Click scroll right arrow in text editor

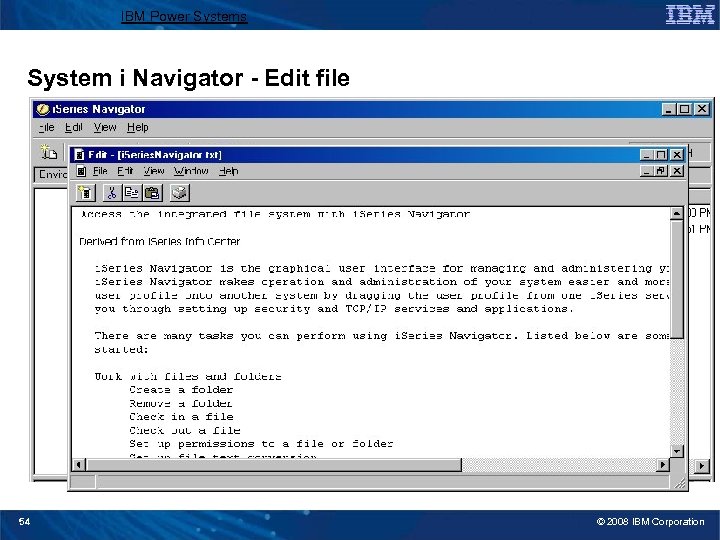[662, 465]
